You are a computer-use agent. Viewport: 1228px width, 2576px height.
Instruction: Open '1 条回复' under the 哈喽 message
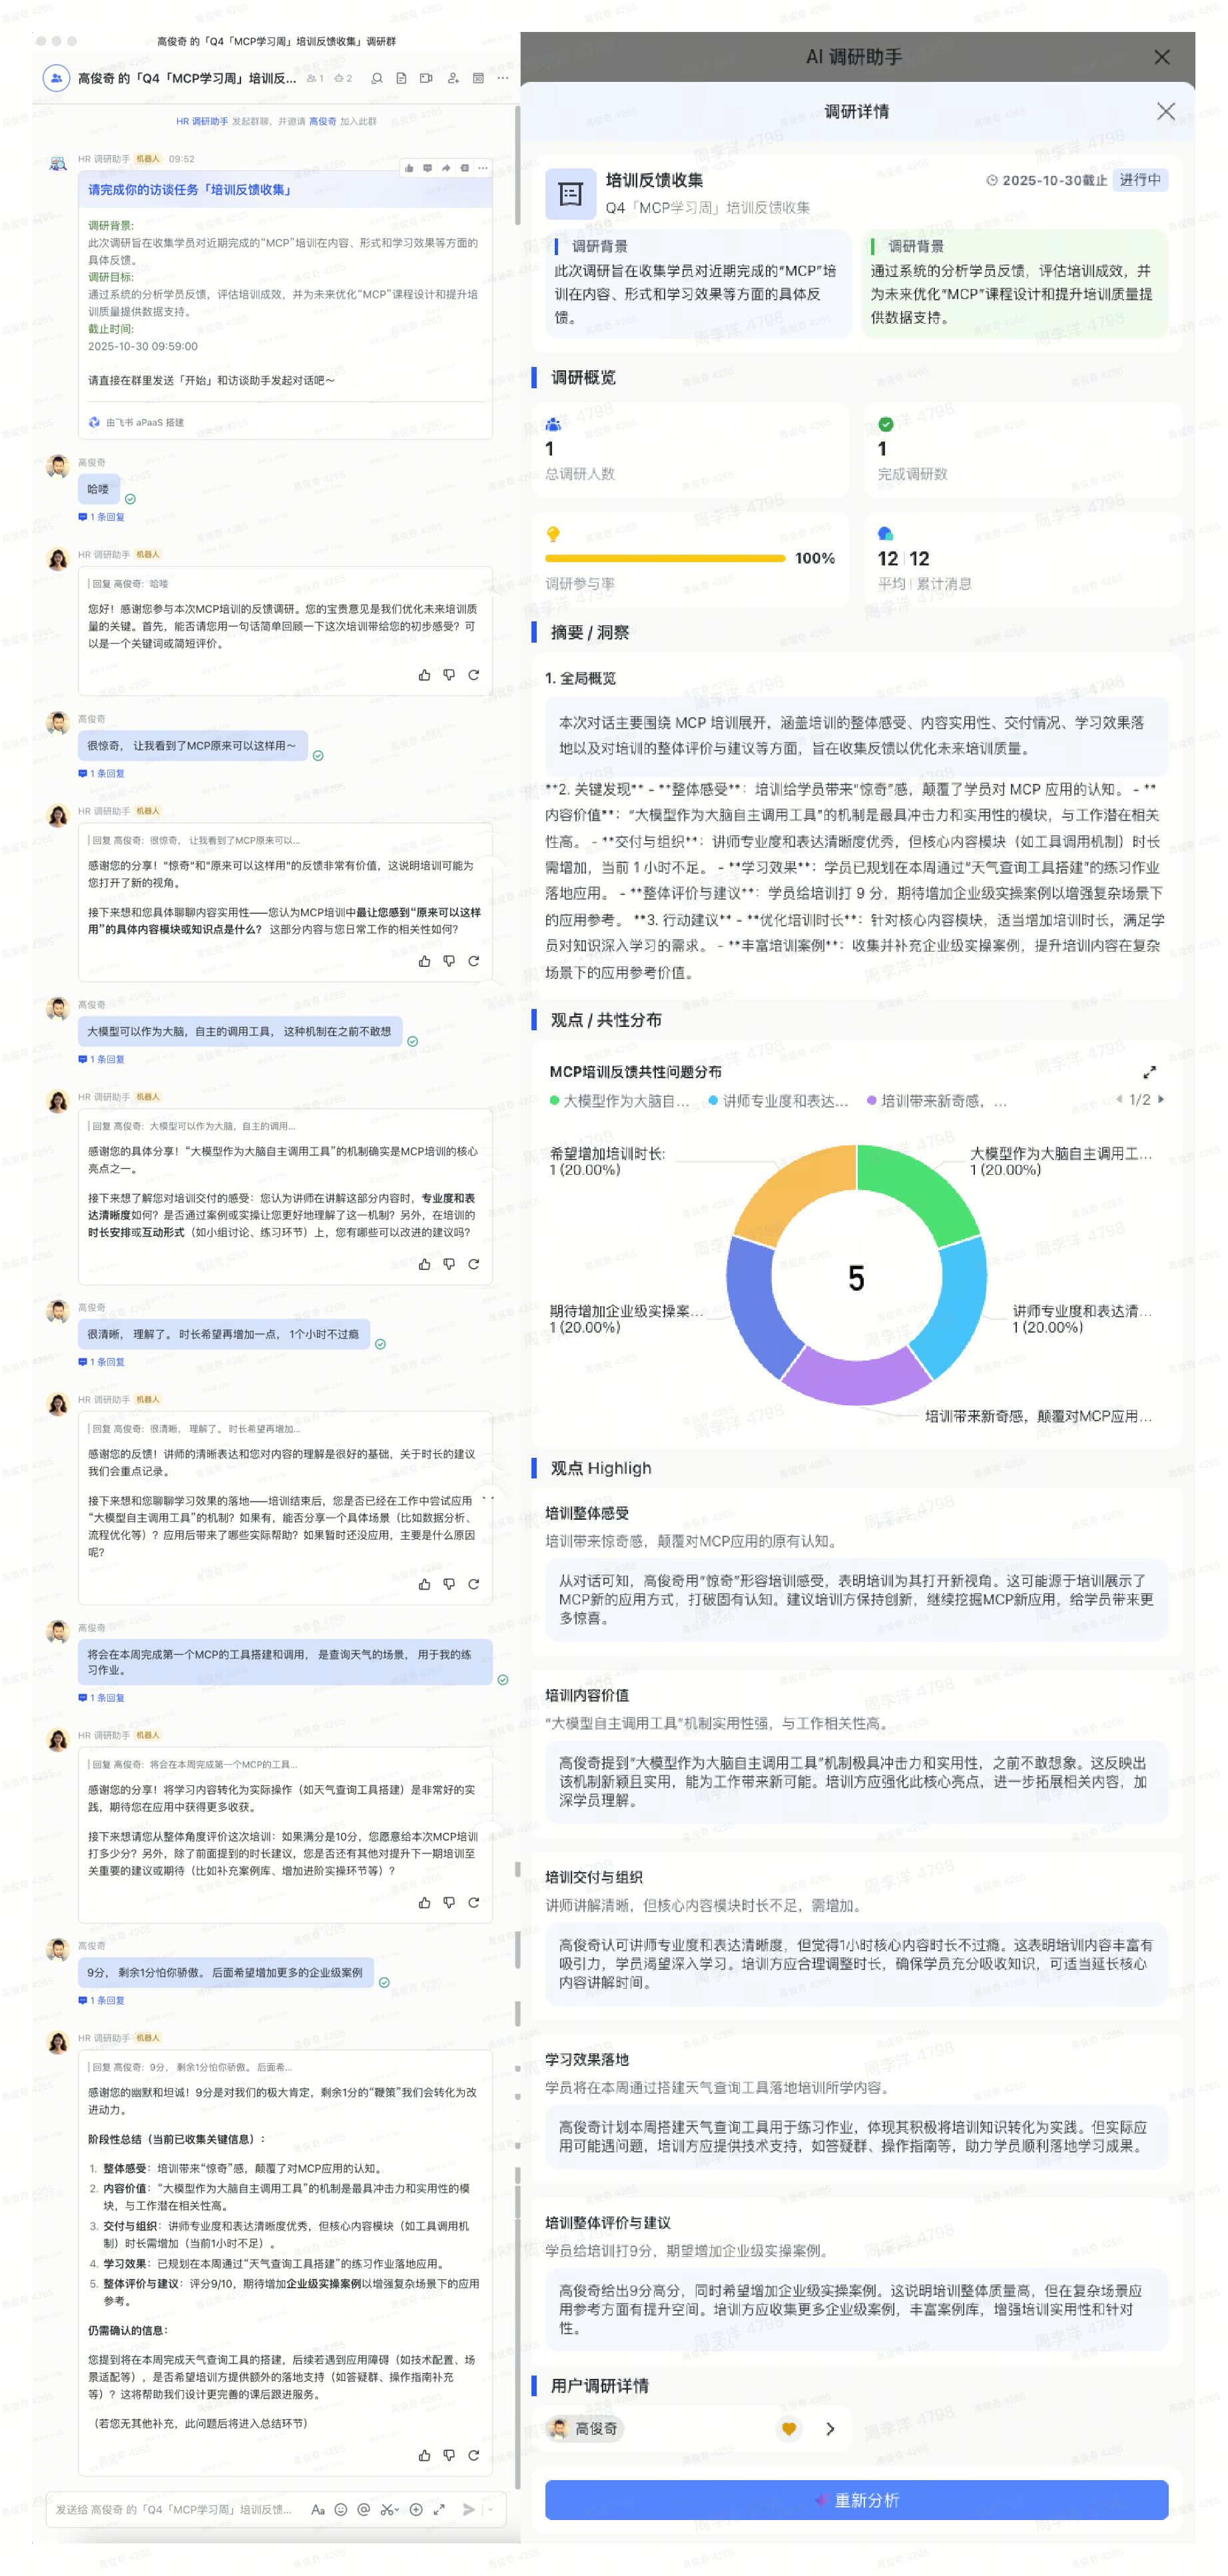pos(106,517)
